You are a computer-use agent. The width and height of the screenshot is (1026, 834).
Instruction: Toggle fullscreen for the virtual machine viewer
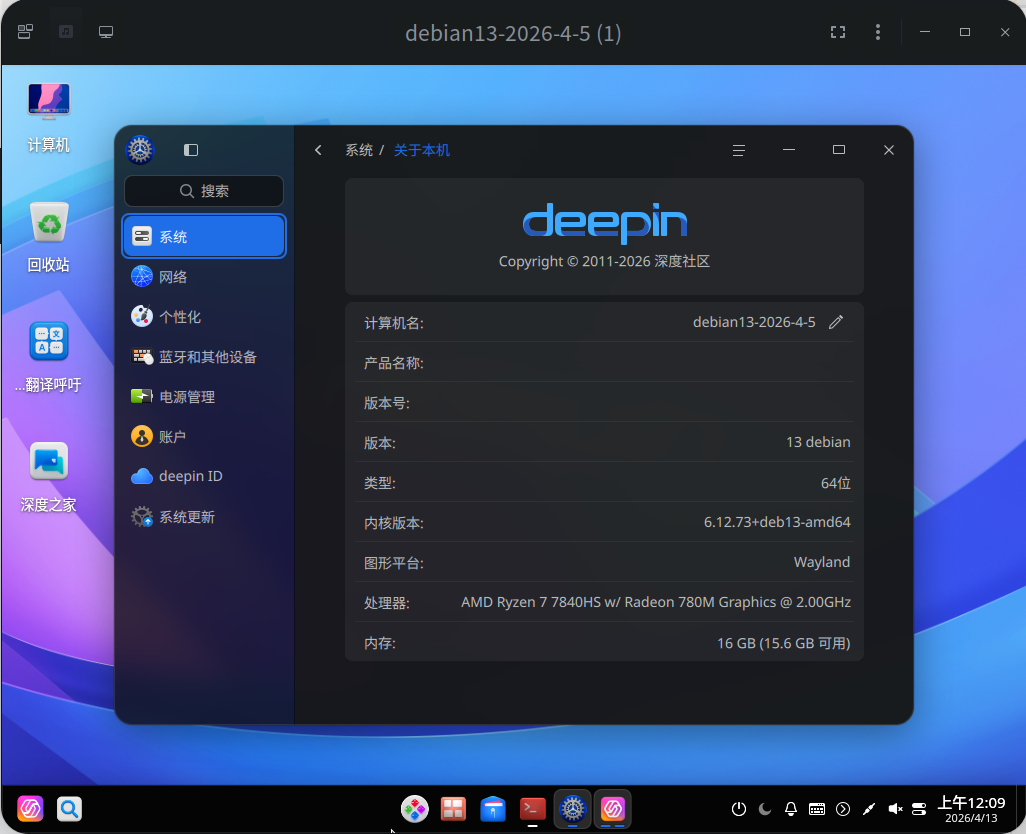(x=838, y=32)
